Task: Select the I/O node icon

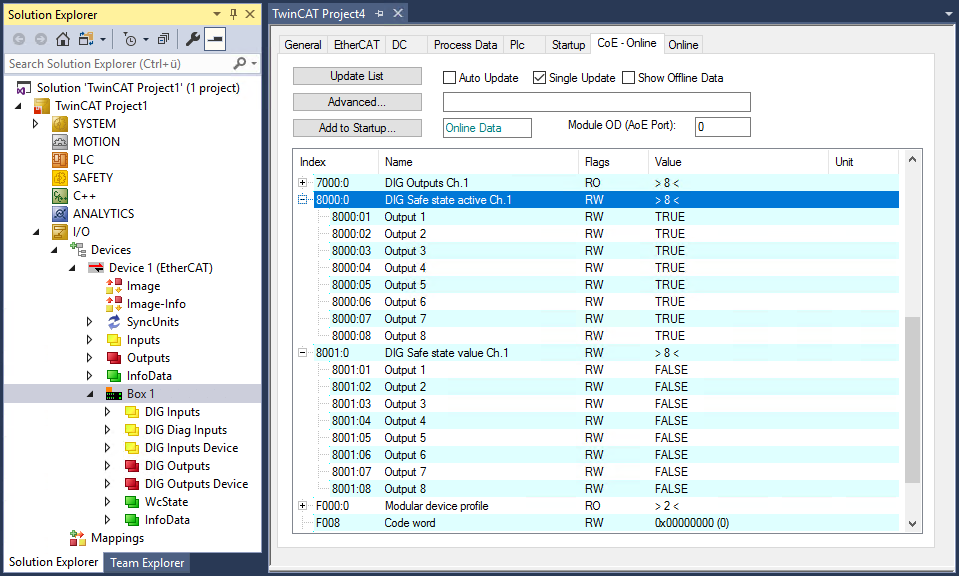Action: [60, 232]
